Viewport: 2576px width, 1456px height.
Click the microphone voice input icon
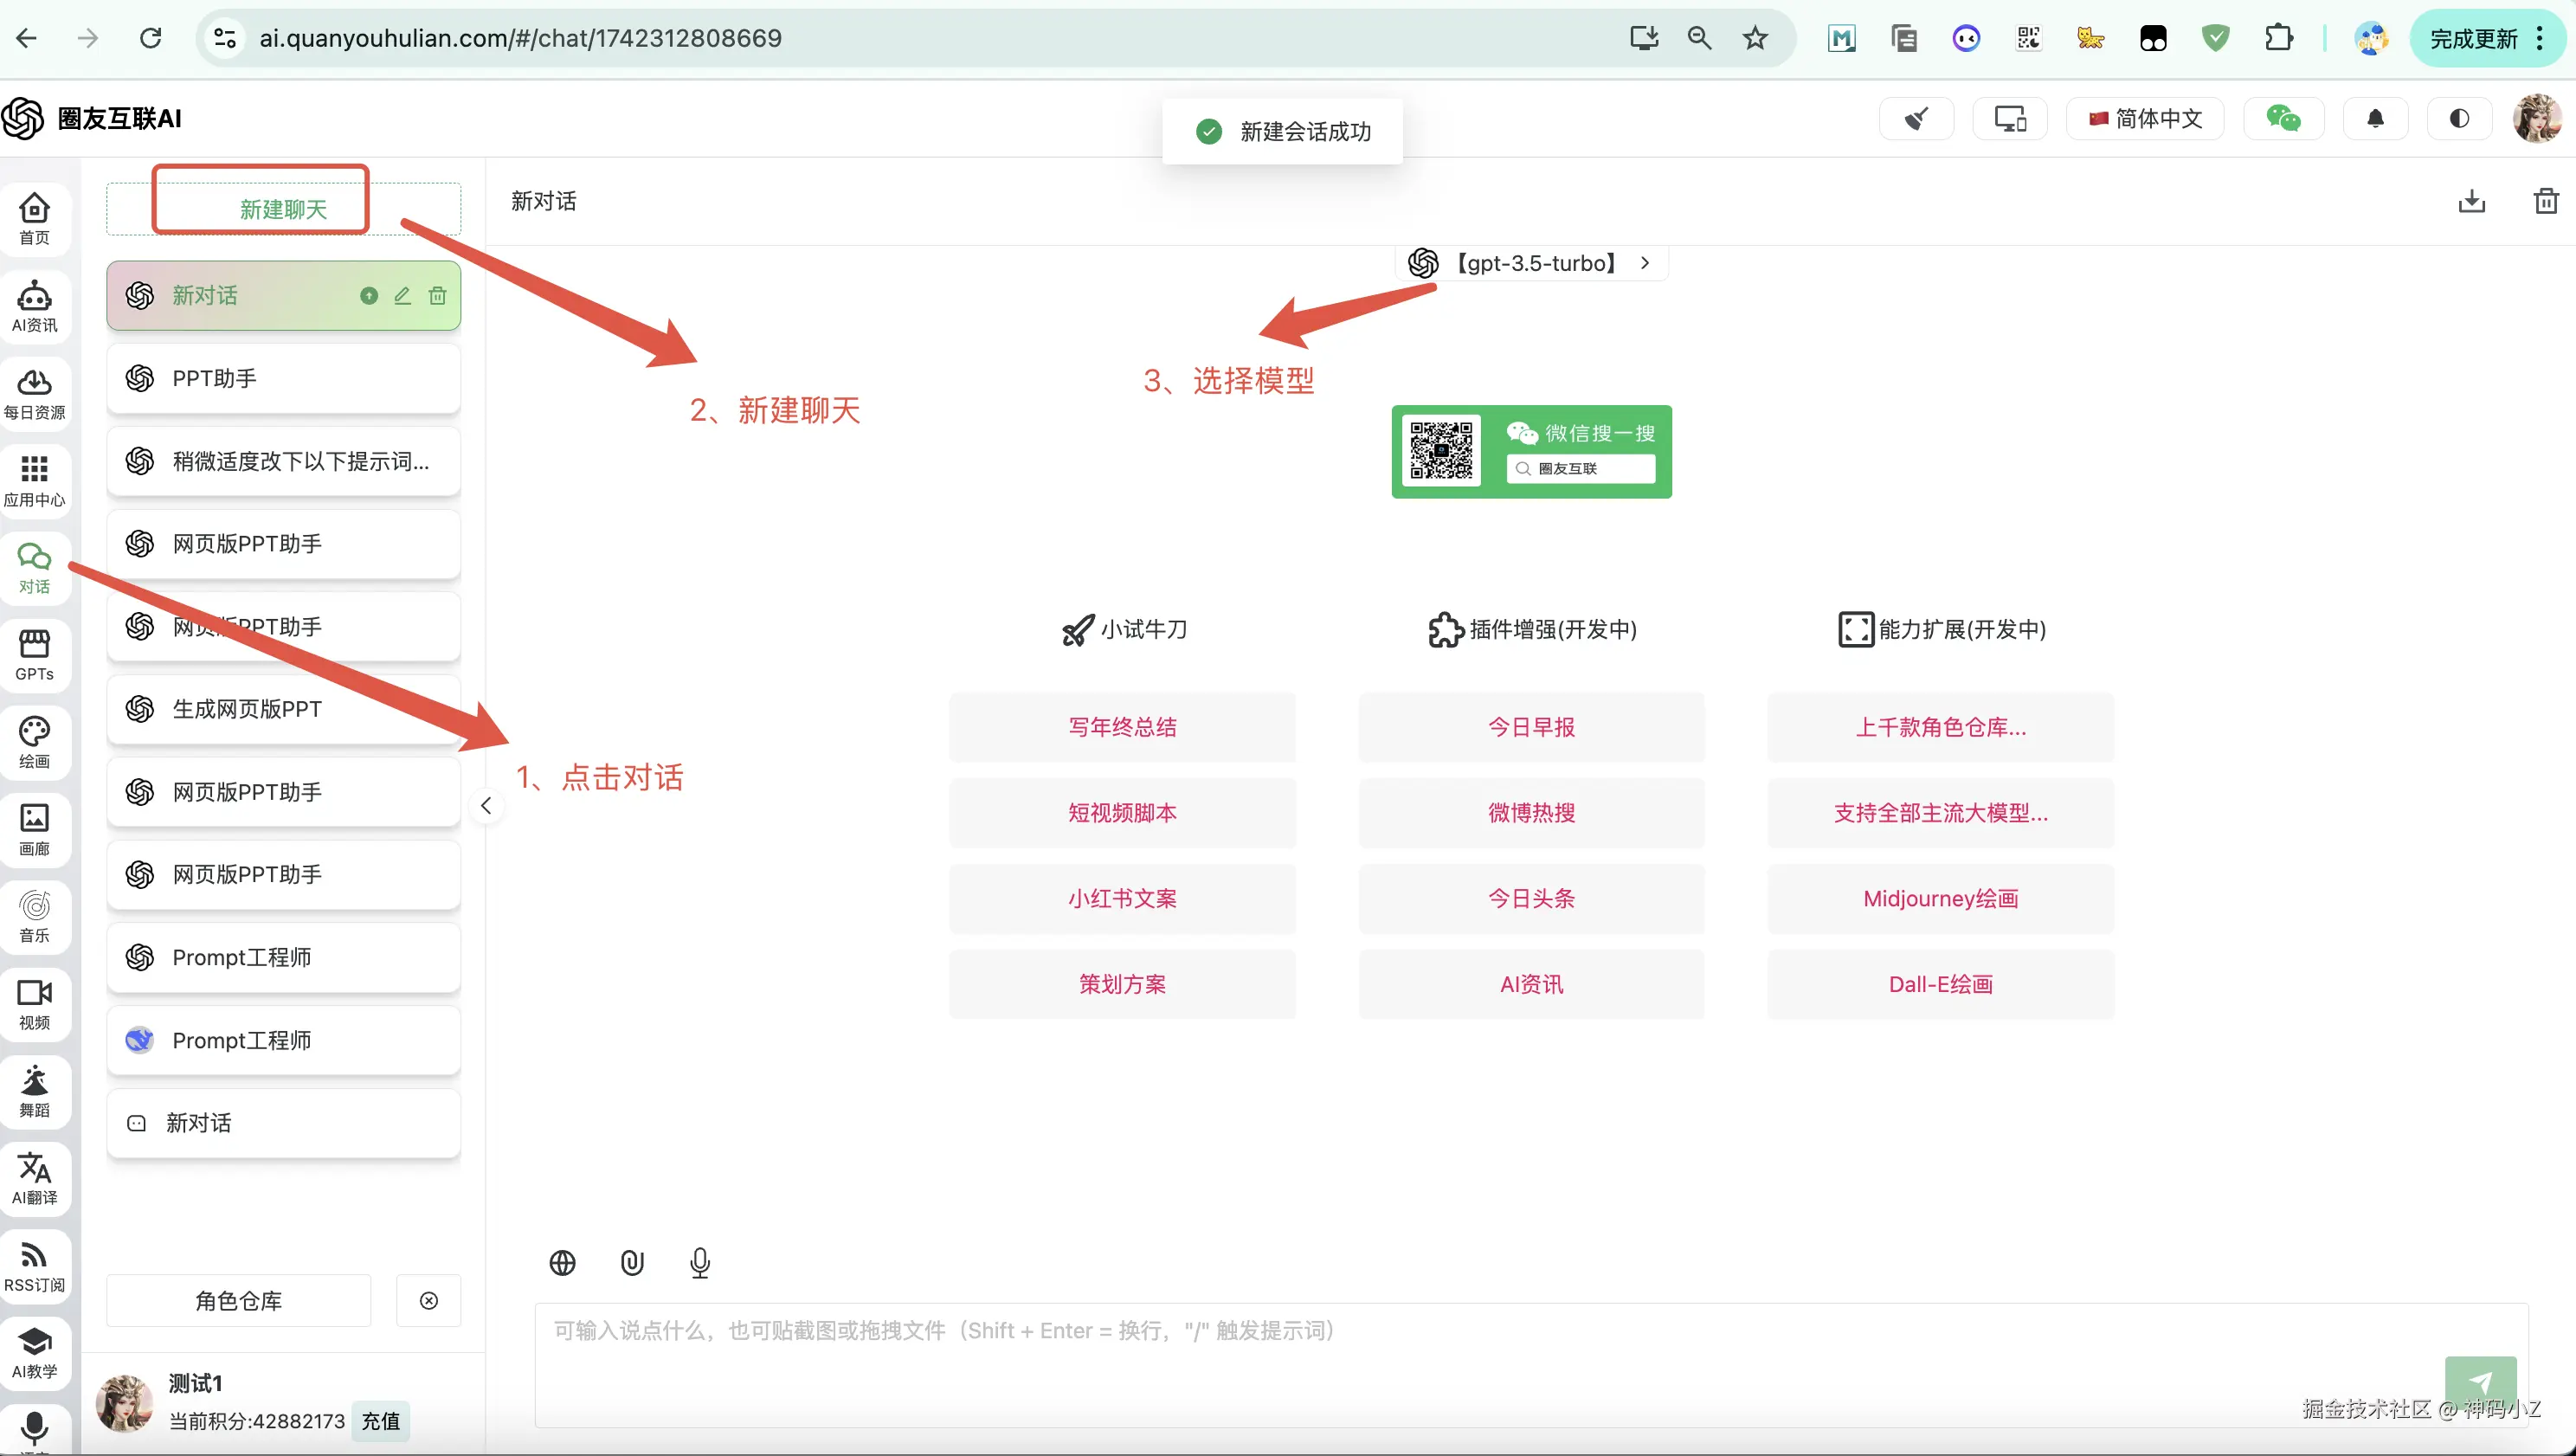click(700, 1263)
